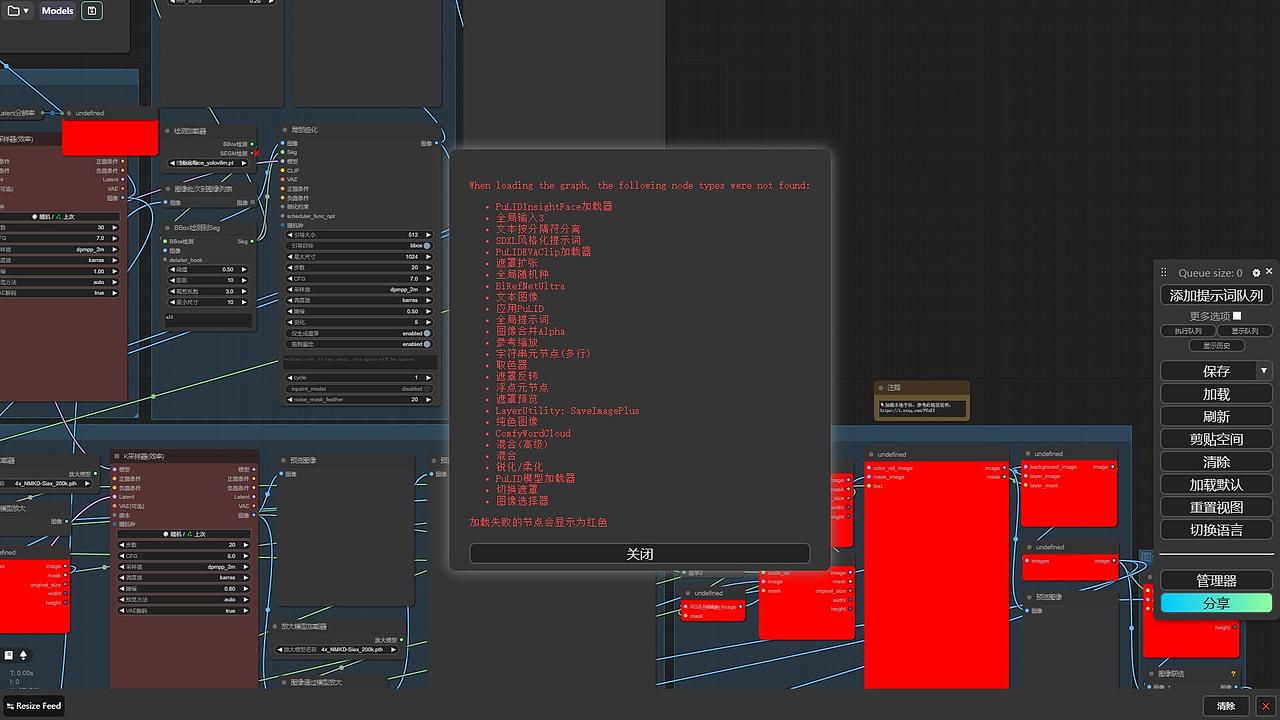
Task: Click 显示历史 button
Action: (x=1216, y=346)
